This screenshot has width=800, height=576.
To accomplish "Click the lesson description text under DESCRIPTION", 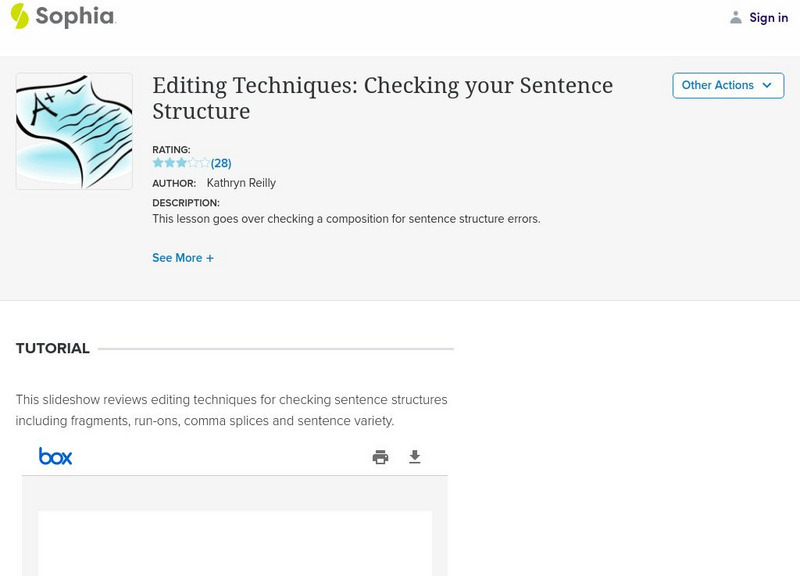I will click(x=346, y=219).
